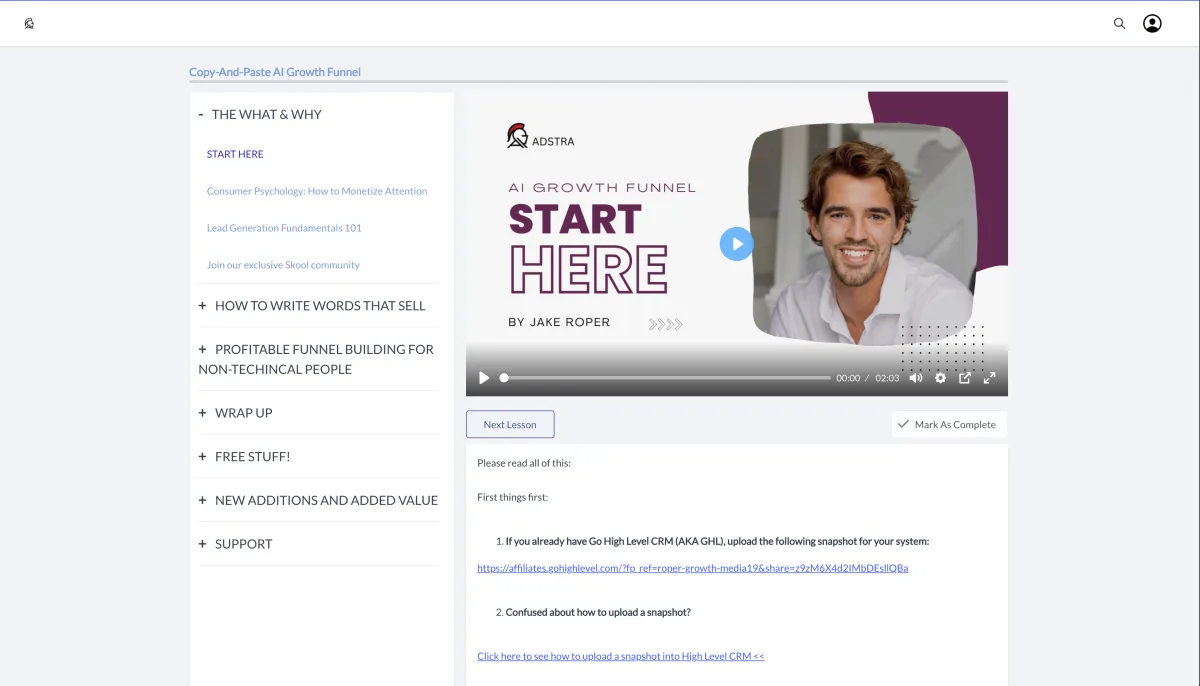
Task: Open 'Click here to see how to upload a snapshot' link
Action: (x=621, y=656)
